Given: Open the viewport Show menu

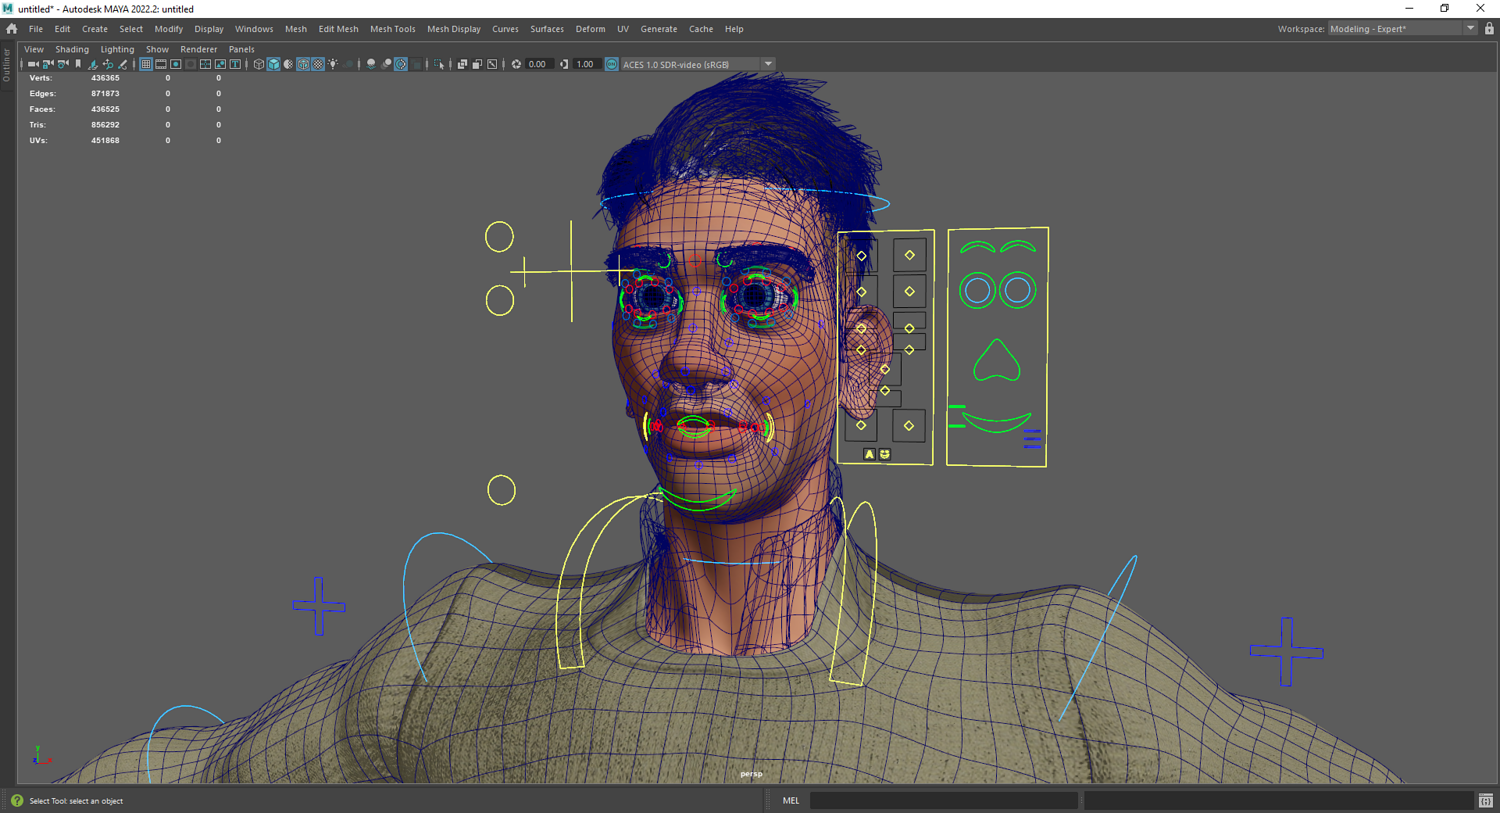Looking at the screenshot, I should point(157,49).
